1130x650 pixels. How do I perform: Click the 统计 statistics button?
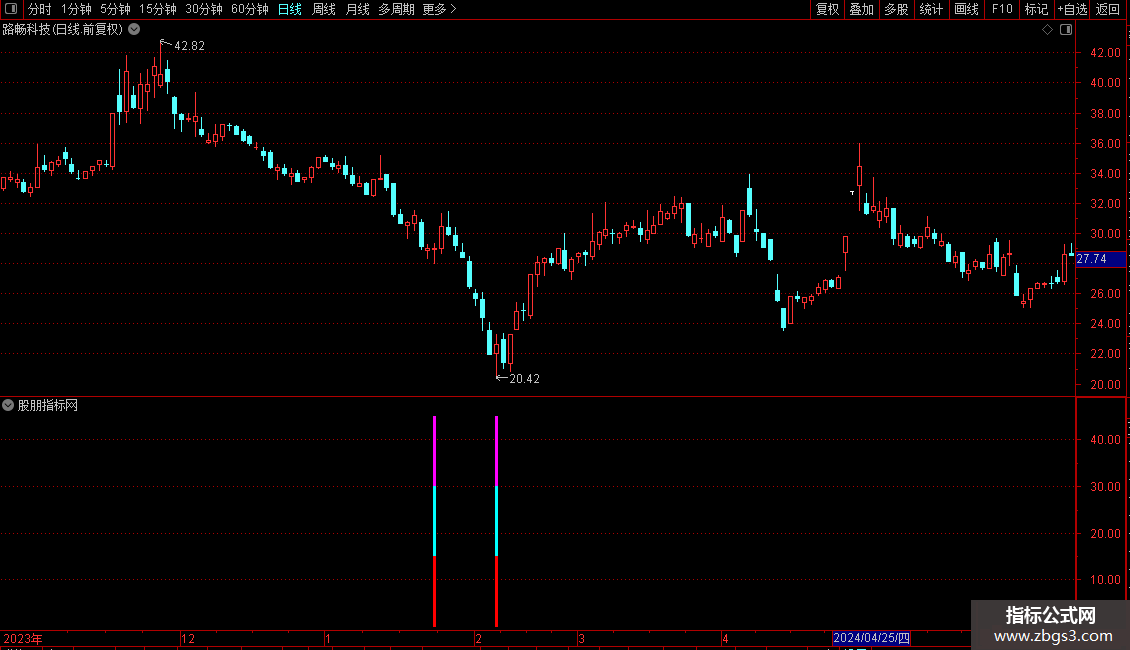click(931, 9)
